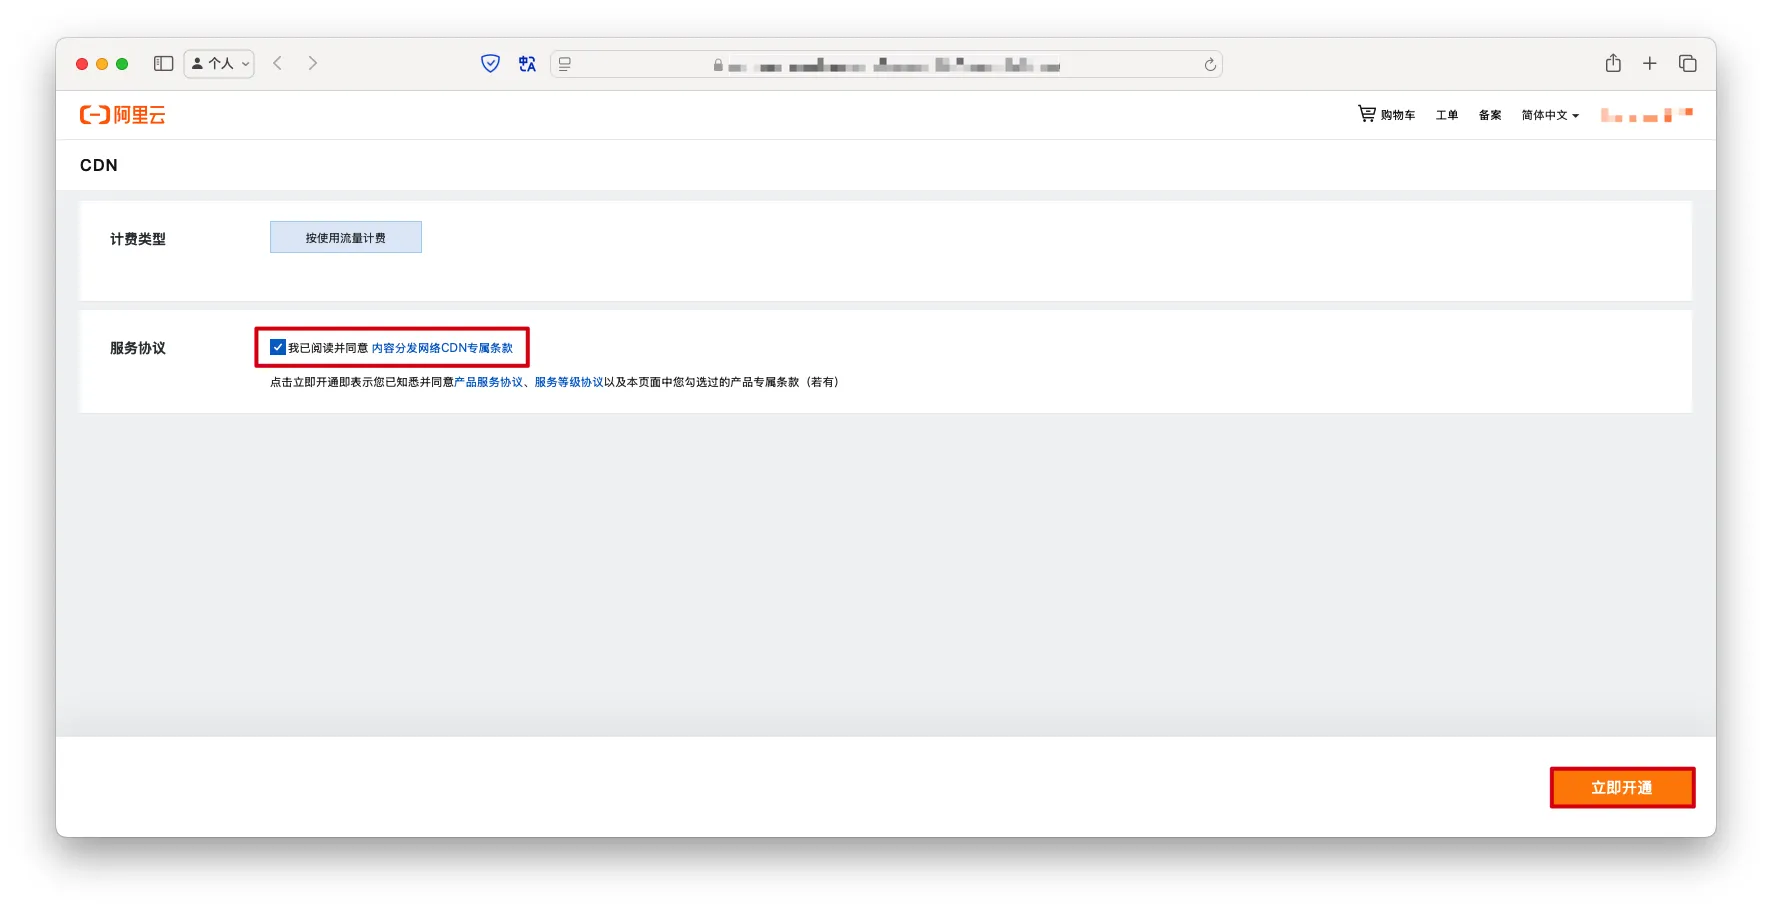Click the Aliyun logo
Viewport: 1772px width, 911px height.
click(x=122, y=115)
